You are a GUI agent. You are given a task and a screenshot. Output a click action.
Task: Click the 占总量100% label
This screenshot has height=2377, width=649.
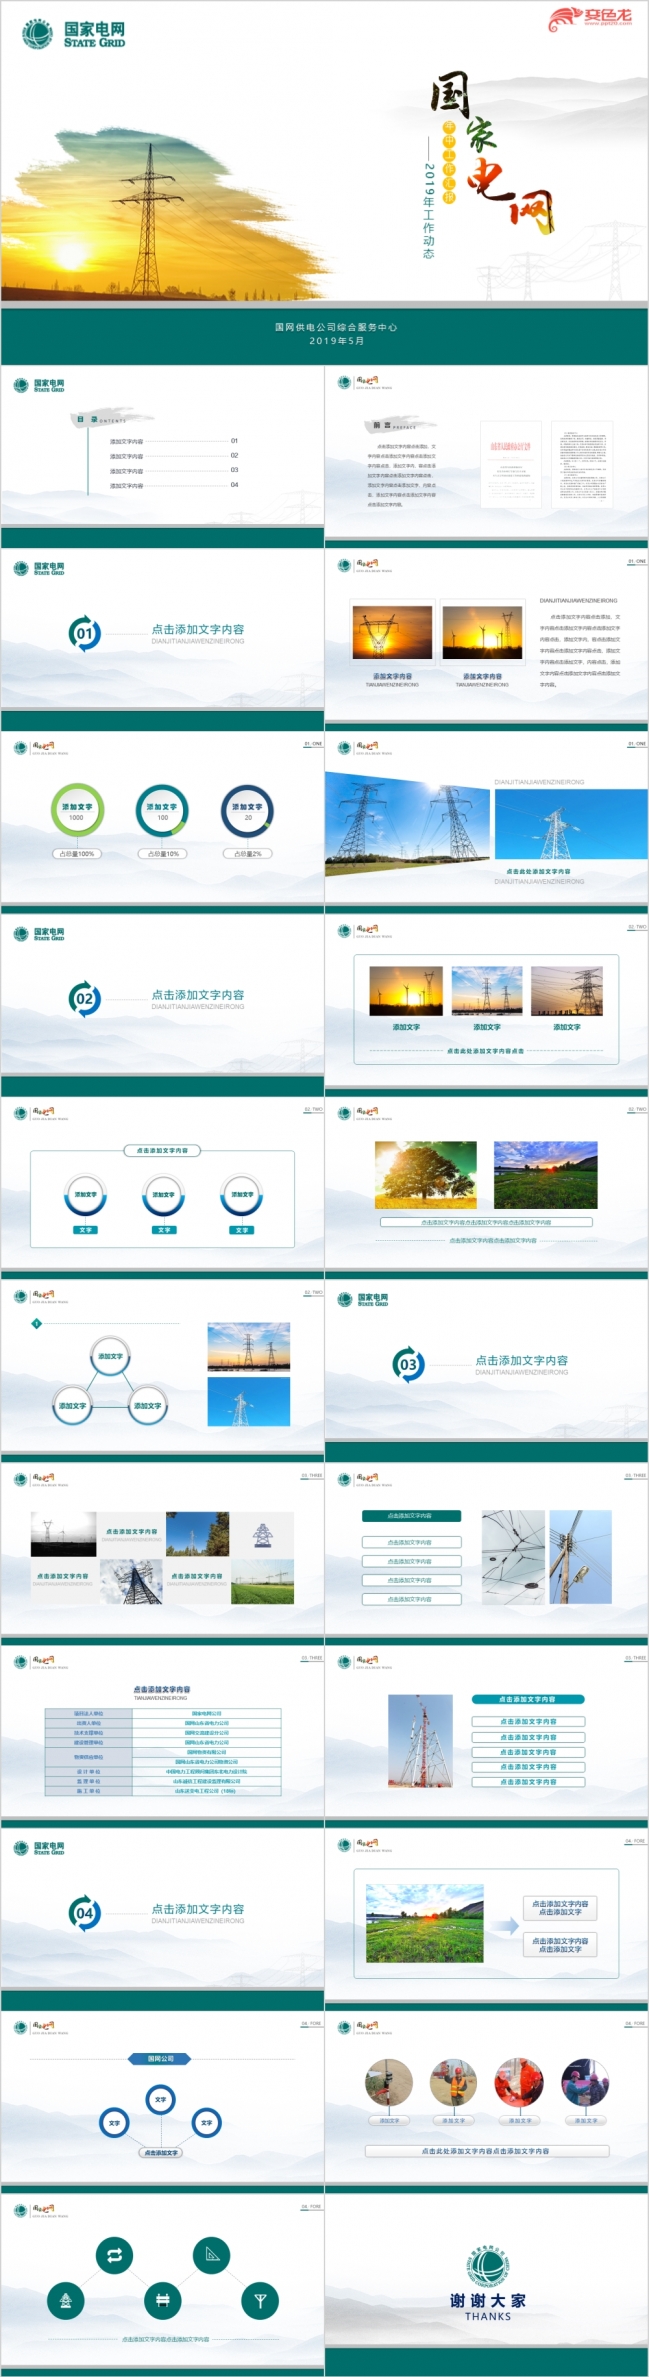tap(76, 854)
